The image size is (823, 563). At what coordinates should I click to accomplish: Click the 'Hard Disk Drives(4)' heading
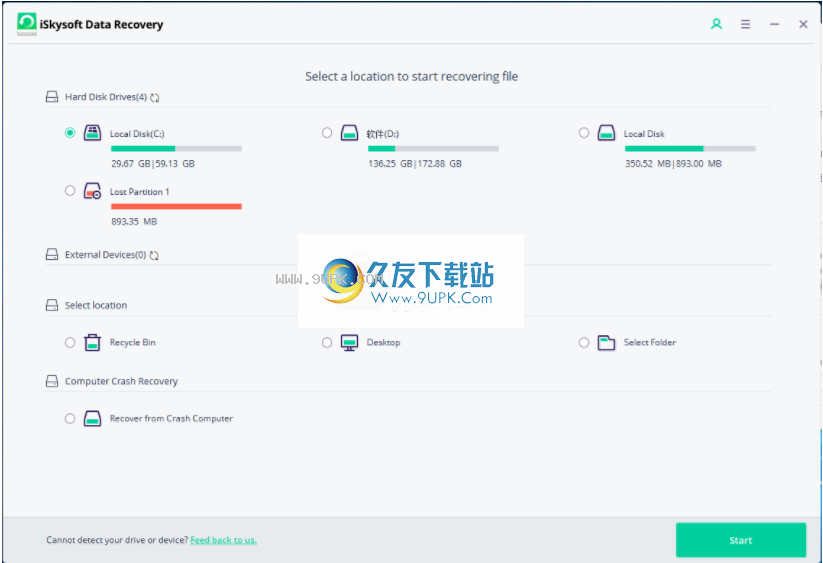(x=106, y=97)
